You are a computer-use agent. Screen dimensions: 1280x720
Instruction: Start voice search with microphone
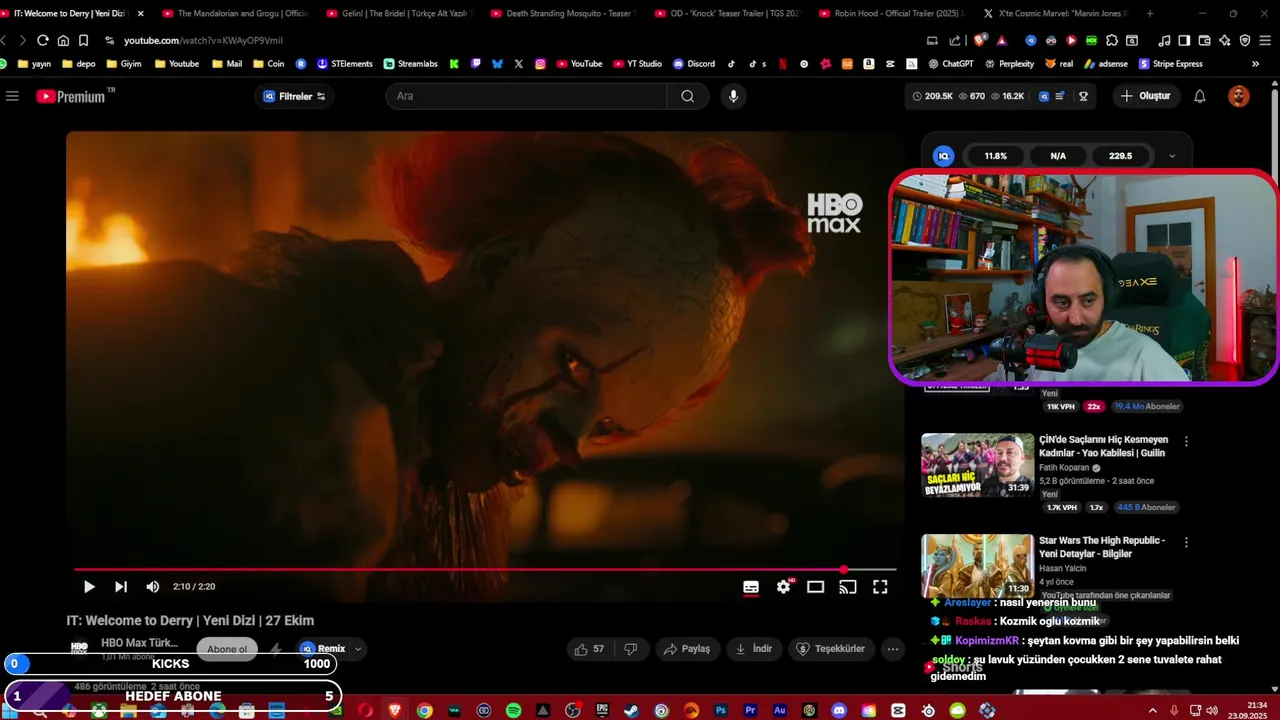pyautogui.click(x=733, y=96)
